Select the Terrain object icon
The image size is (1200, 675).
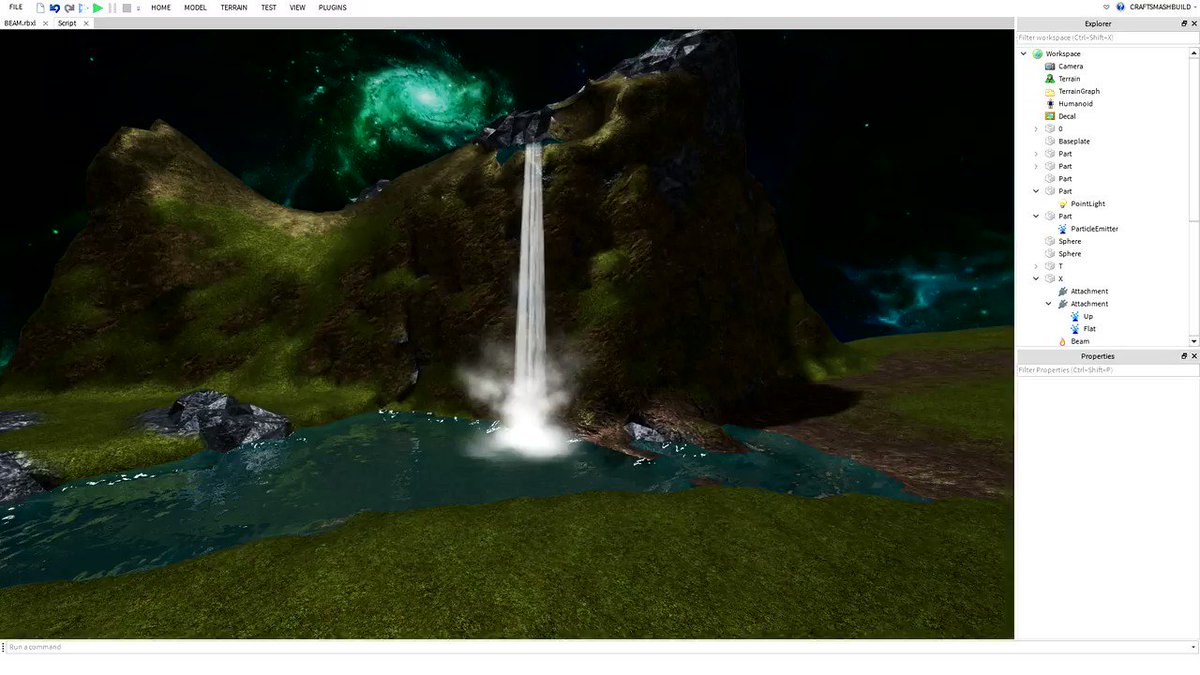[1049, 79]
